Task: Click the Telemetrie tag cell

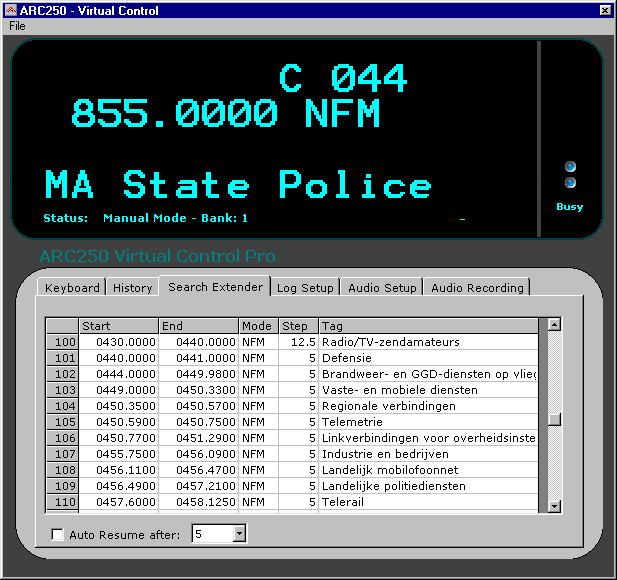Action: click(x=429, y=422)
